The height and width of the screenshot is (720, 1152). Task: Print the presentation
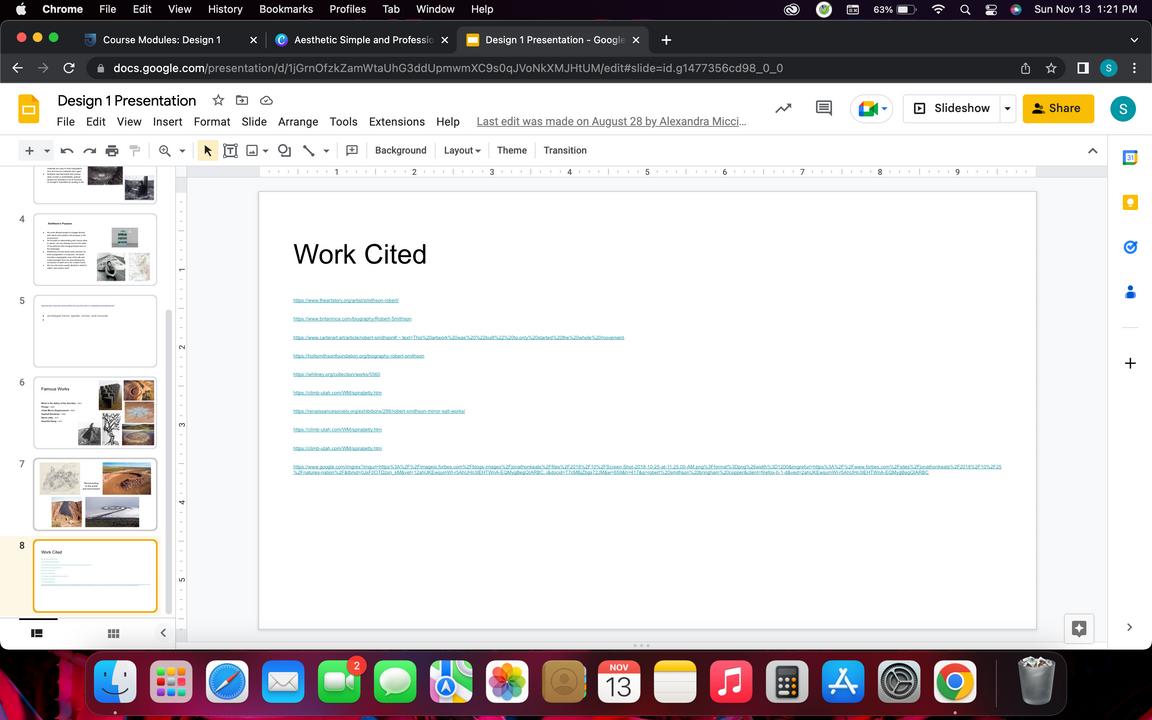point(112,151)
